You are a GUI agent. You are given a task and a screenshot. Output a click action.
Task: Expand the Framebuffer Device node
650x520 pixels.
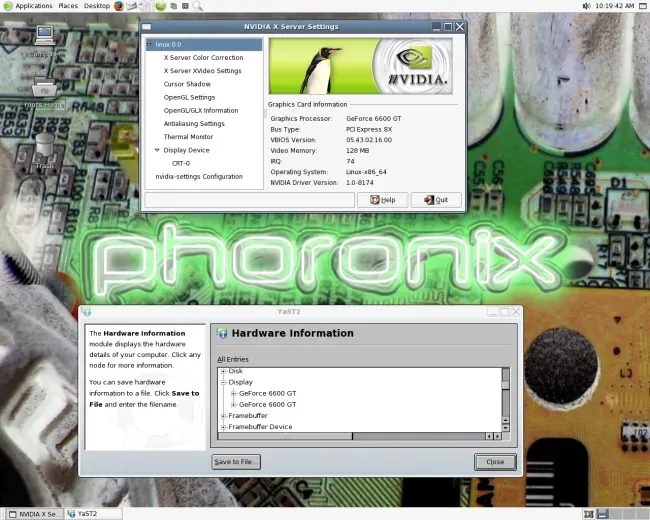(223, 427)
